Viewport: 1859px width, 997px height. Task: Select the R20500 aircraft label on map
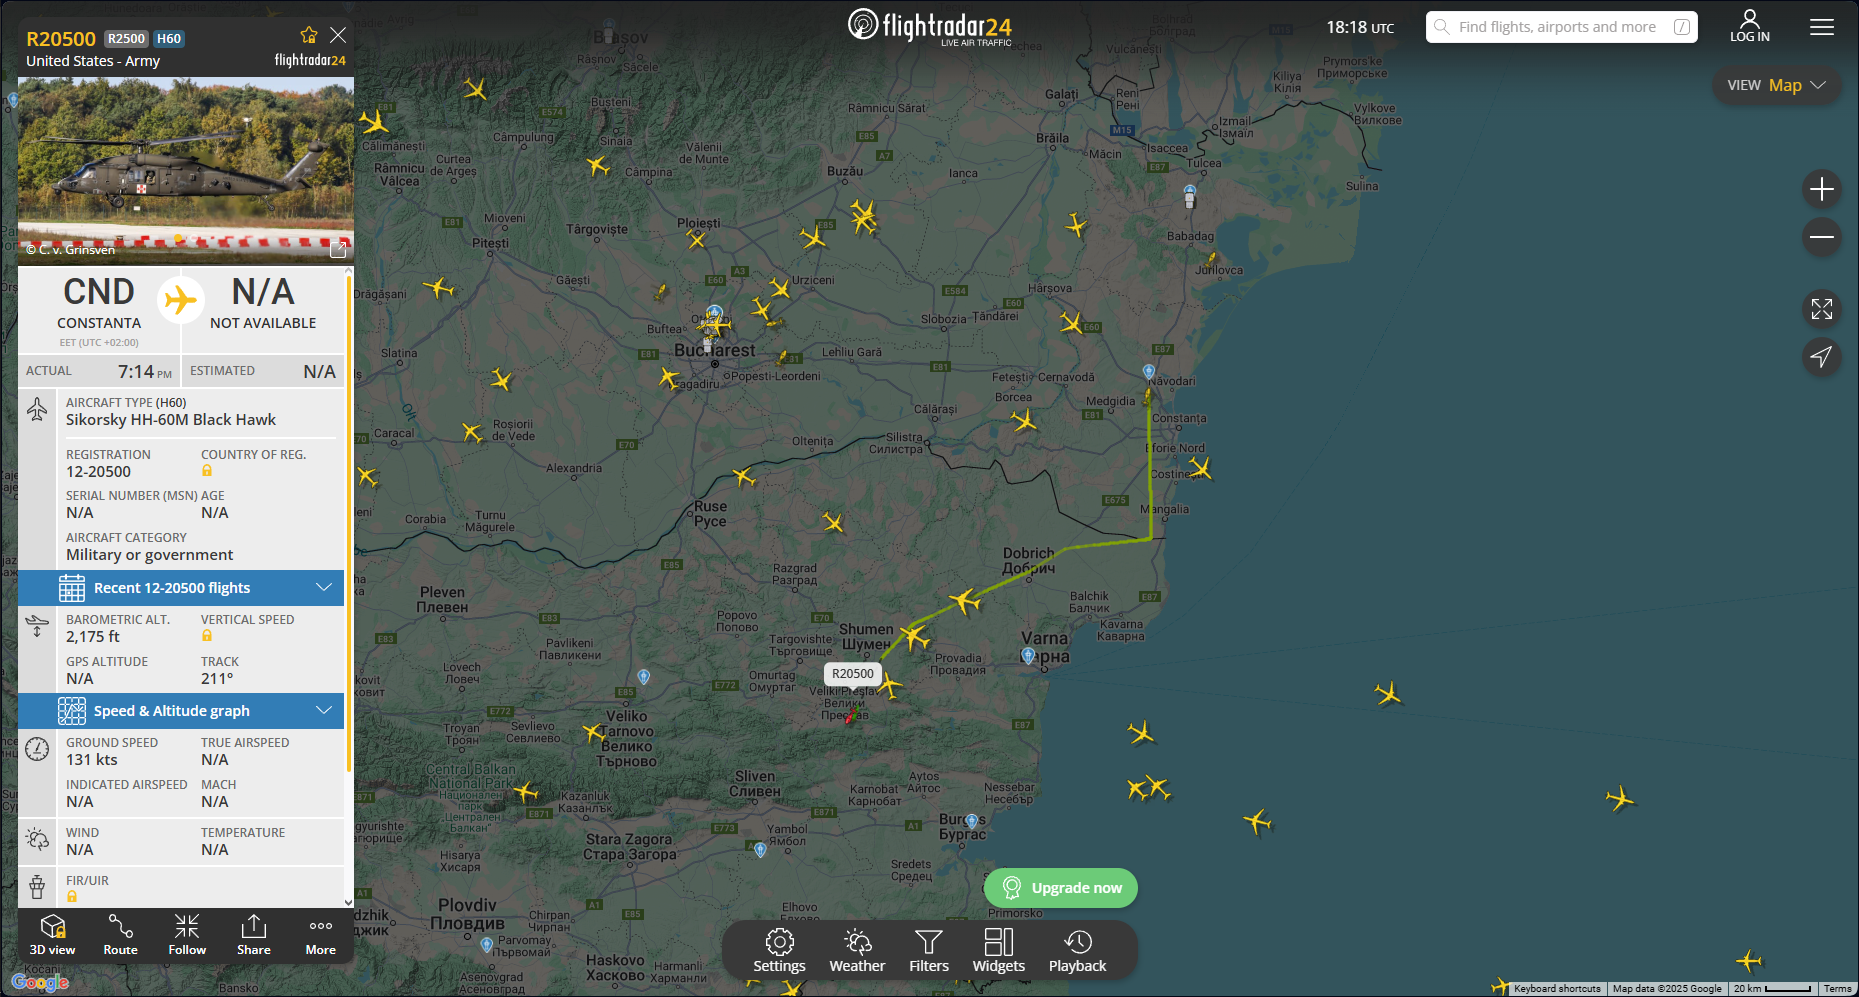pos(853,674)
